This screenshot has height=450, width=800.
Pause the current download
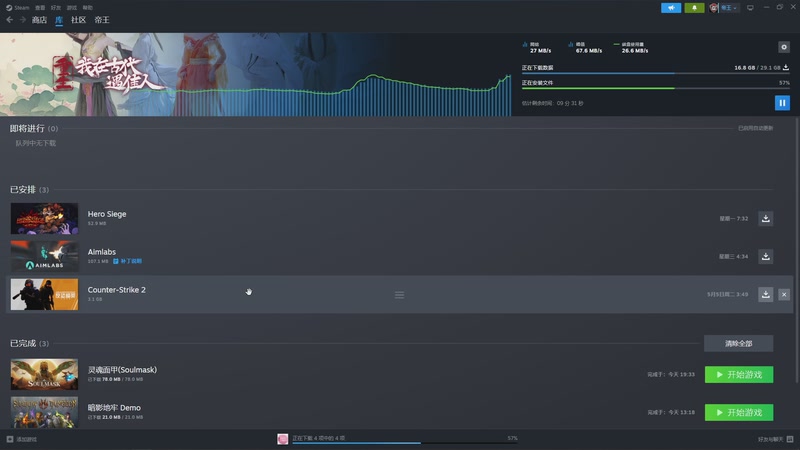pyautogui.click(x=782, y=103)
